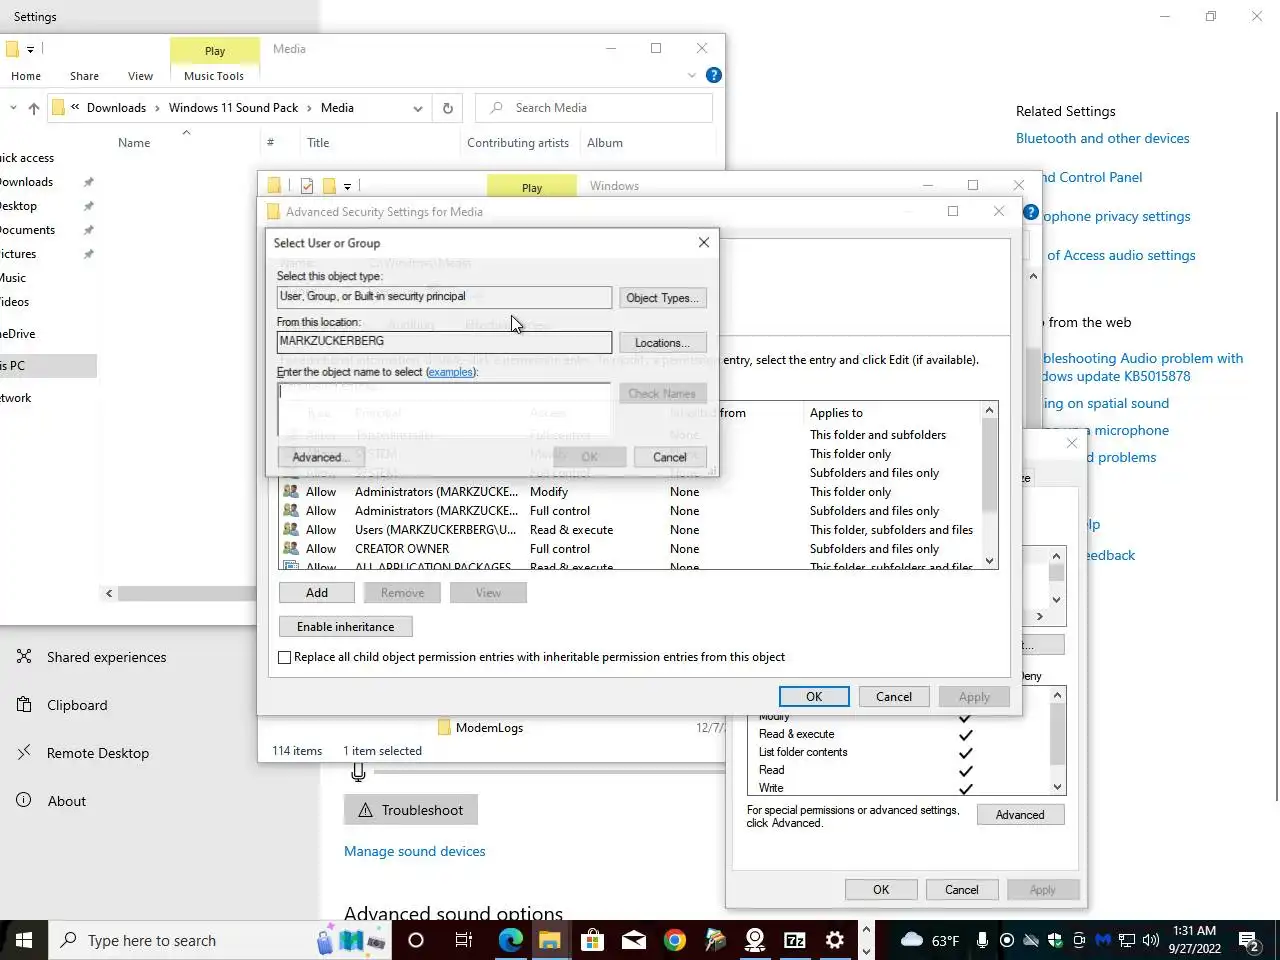Viewport: 1280px width, 960px height.
Task: Click the Remote Desktop icon in Settings
Action: pyautogui.click(x=24, y=753)
